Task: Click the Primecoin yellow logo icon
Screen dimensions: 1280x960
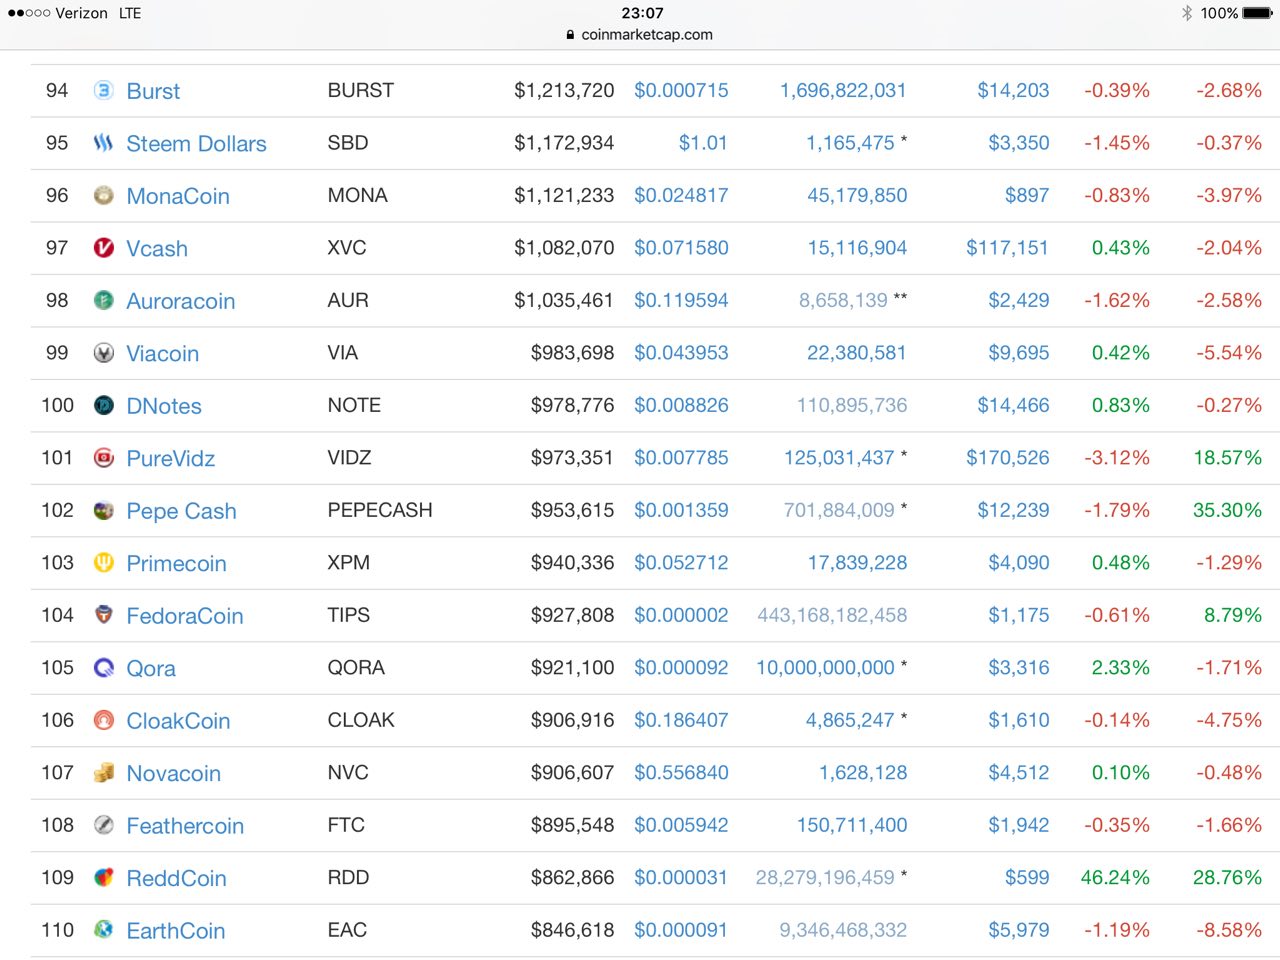Action: (103, 563)
